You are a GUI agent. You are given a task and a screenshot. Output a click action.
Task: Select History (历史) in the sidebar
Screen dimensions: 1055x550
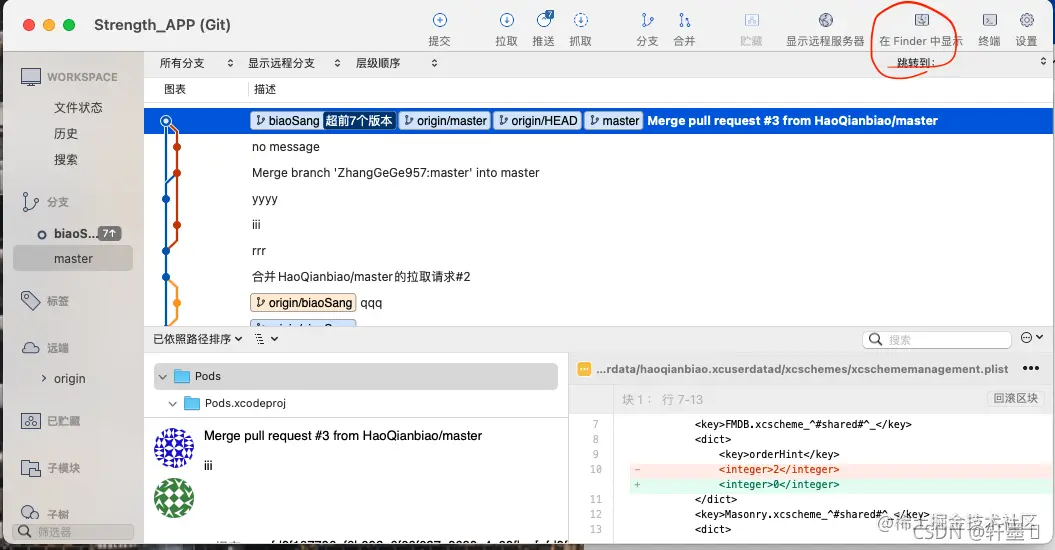tap(66, 134)
